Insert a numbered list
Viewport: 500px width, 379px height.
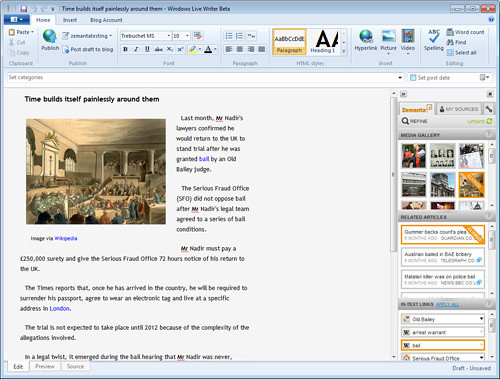pos(240,36)
